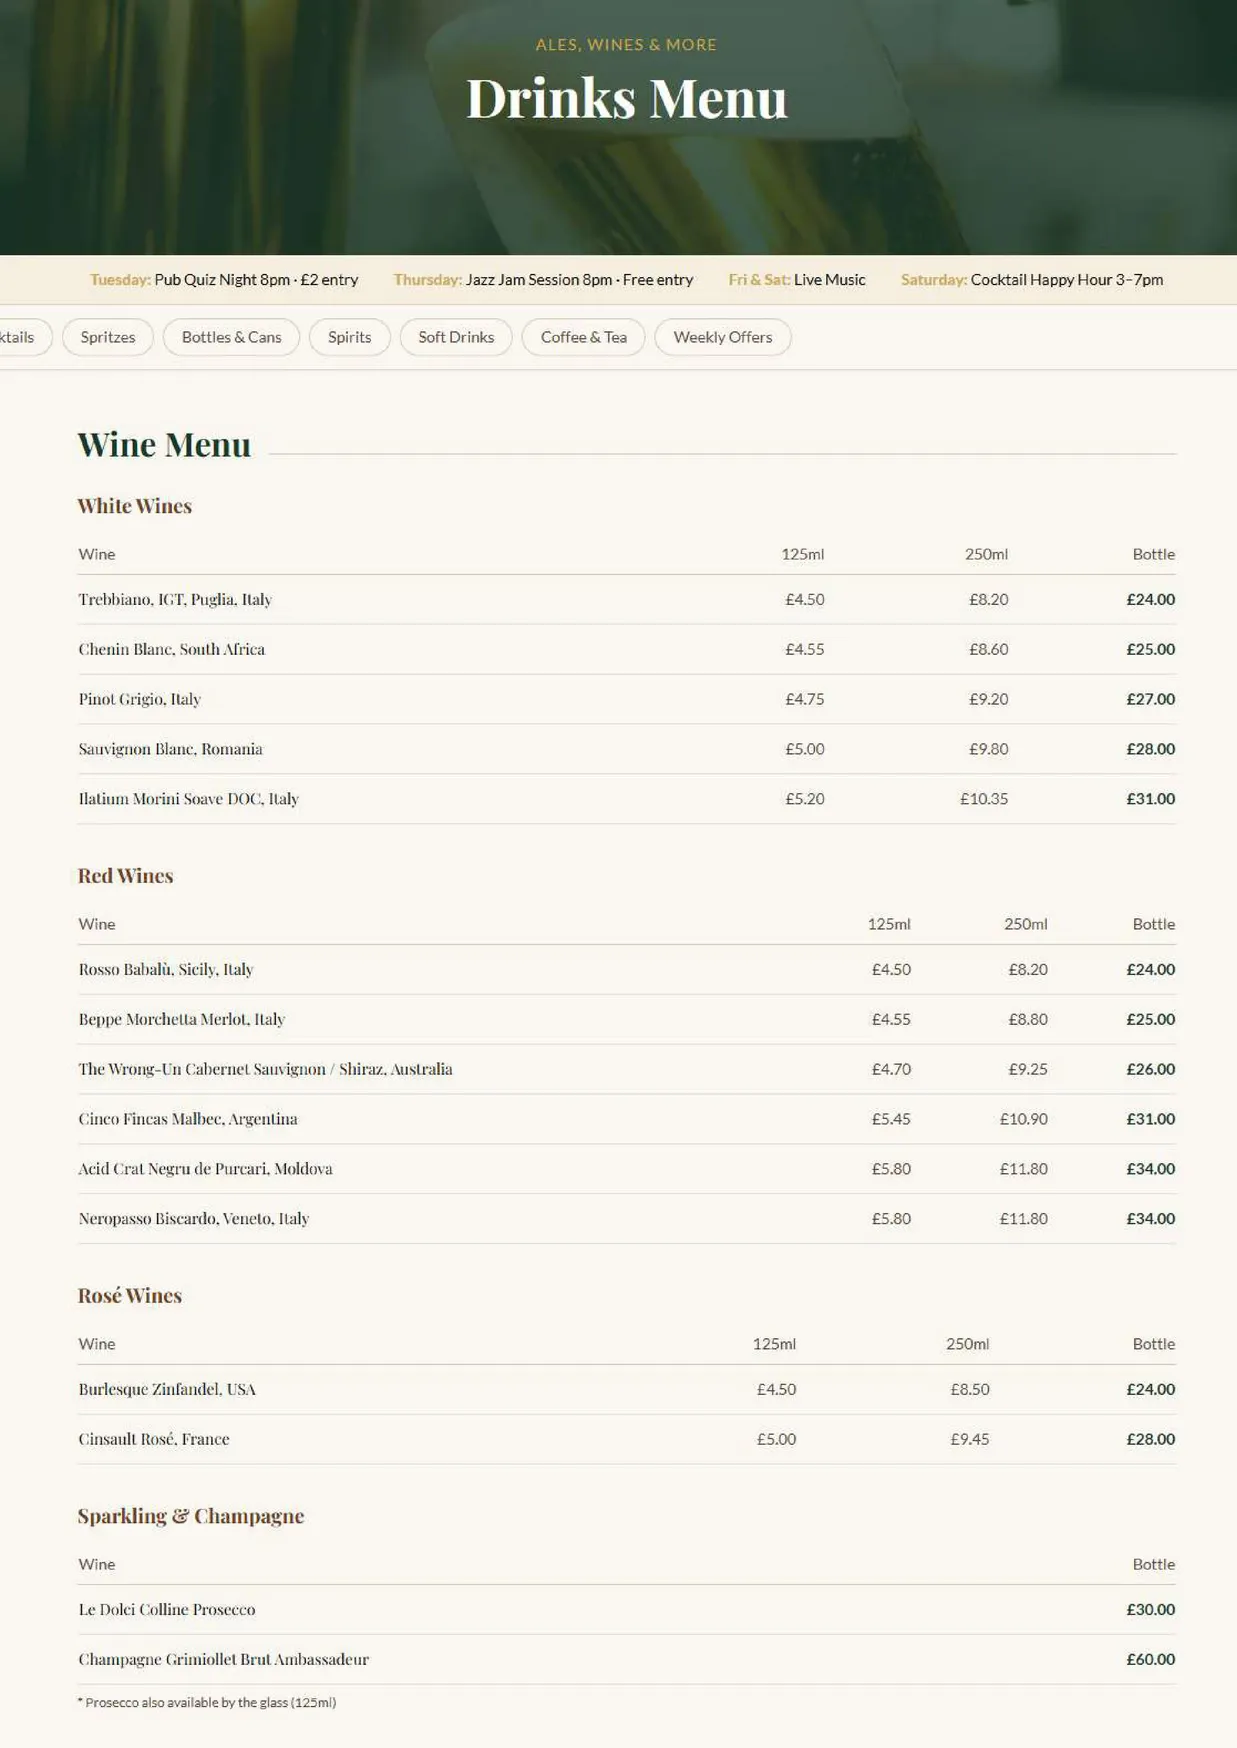Screen dimensions: 1237x1748
Task: Click £31.00 bottle price for Ilatium Morini Soave
Action: (x=1150, y=799)
